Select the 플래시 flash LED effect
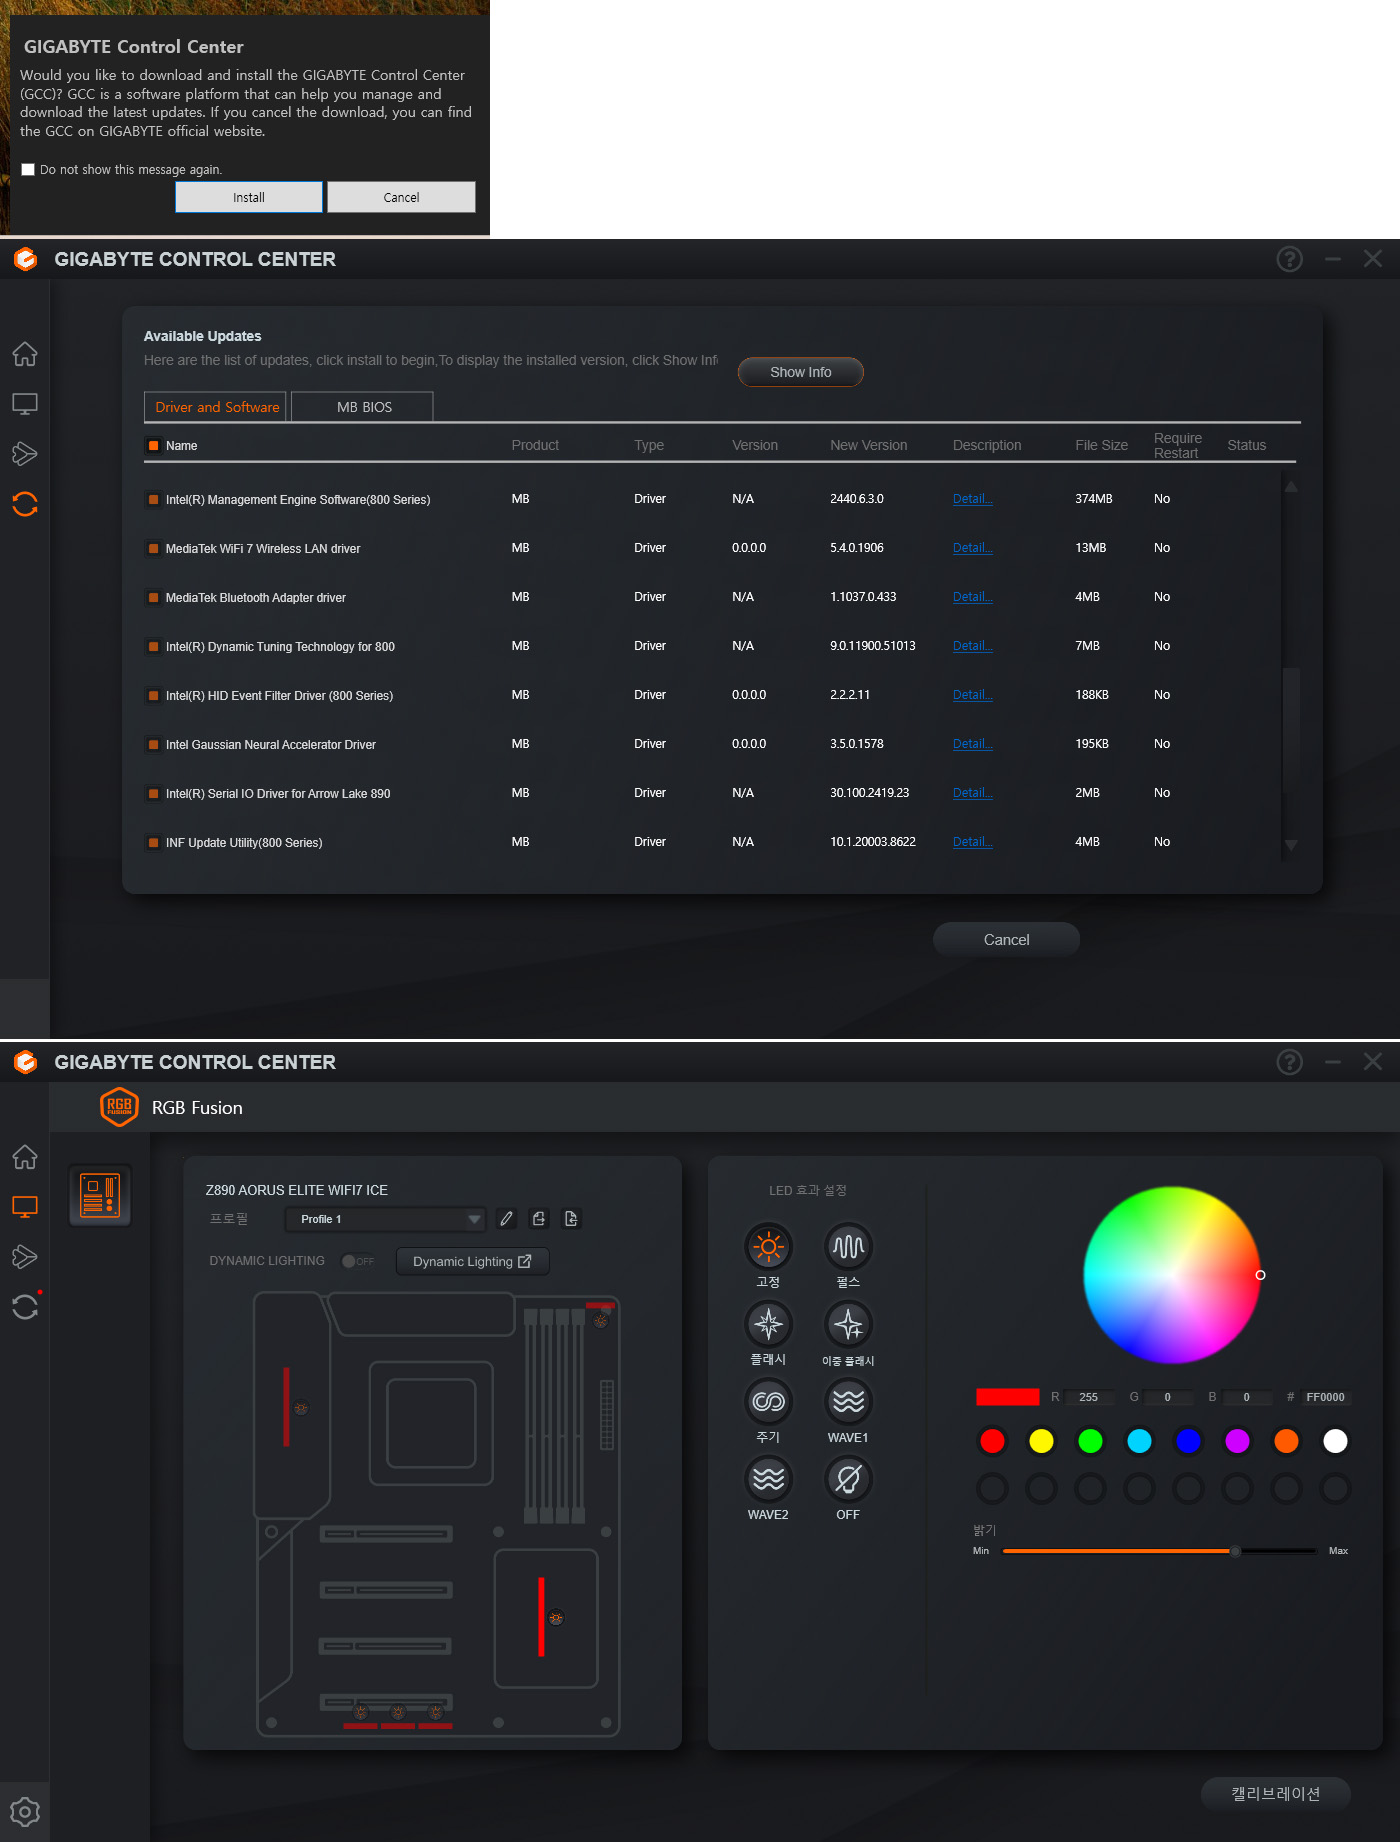 pos(768,1324)
